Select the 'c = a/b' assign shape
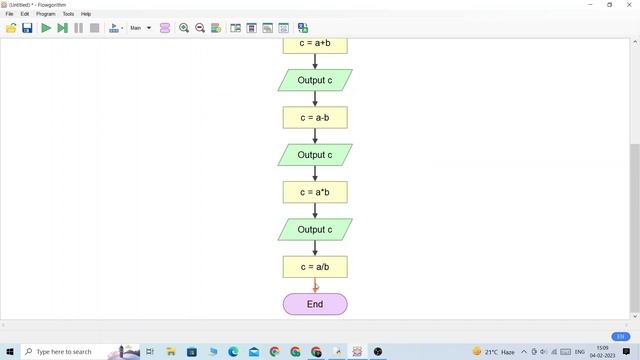The image size is (640, 360). (315, 267)
